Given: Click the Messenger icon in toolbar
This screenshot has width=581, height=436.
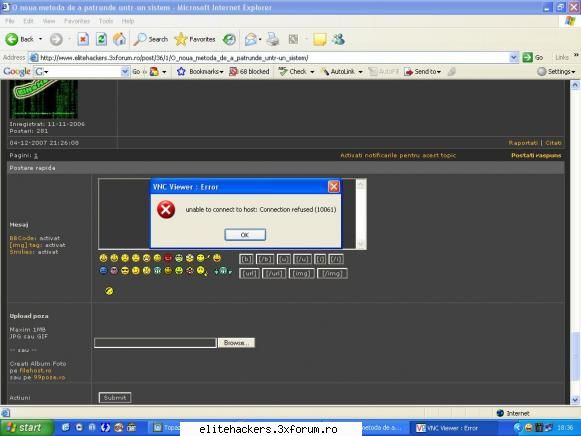Looking at the screenshot, I should (338, 39).
